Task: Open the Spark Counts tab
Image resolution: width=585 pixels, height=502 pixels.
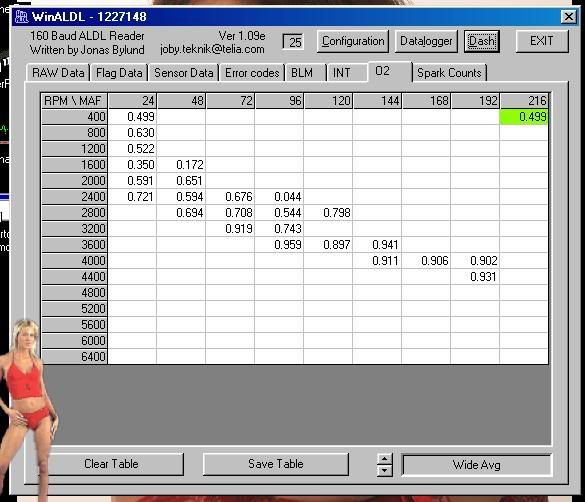Action: 449,73
